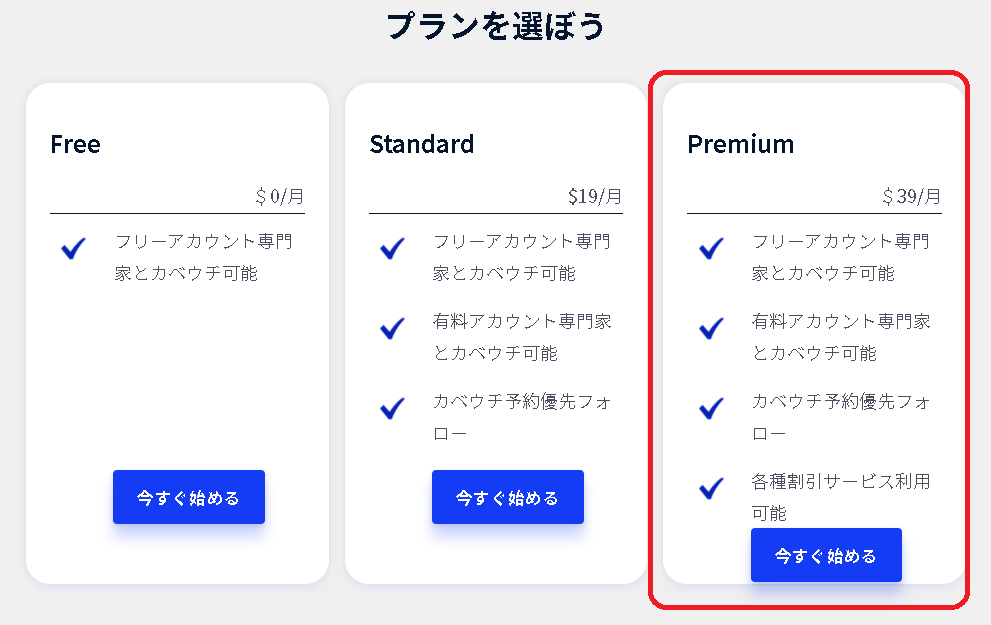Click Standard's checkmark beside カベウチ予約優先フォロー

[393, 408]
